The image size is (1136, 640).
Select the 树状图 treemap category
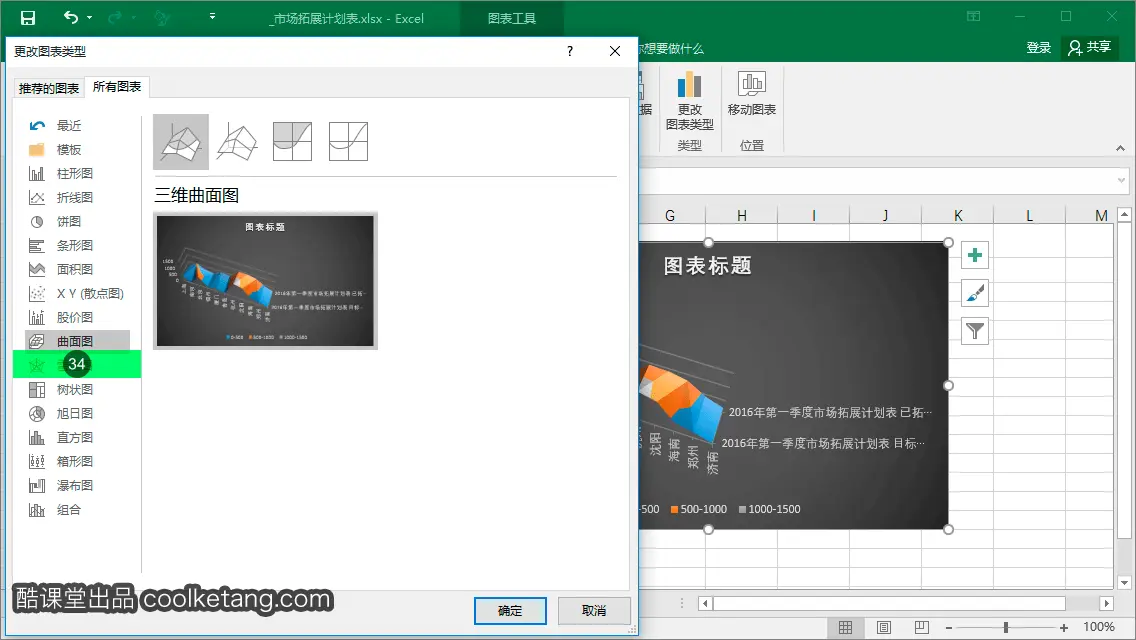pos(75,389)
